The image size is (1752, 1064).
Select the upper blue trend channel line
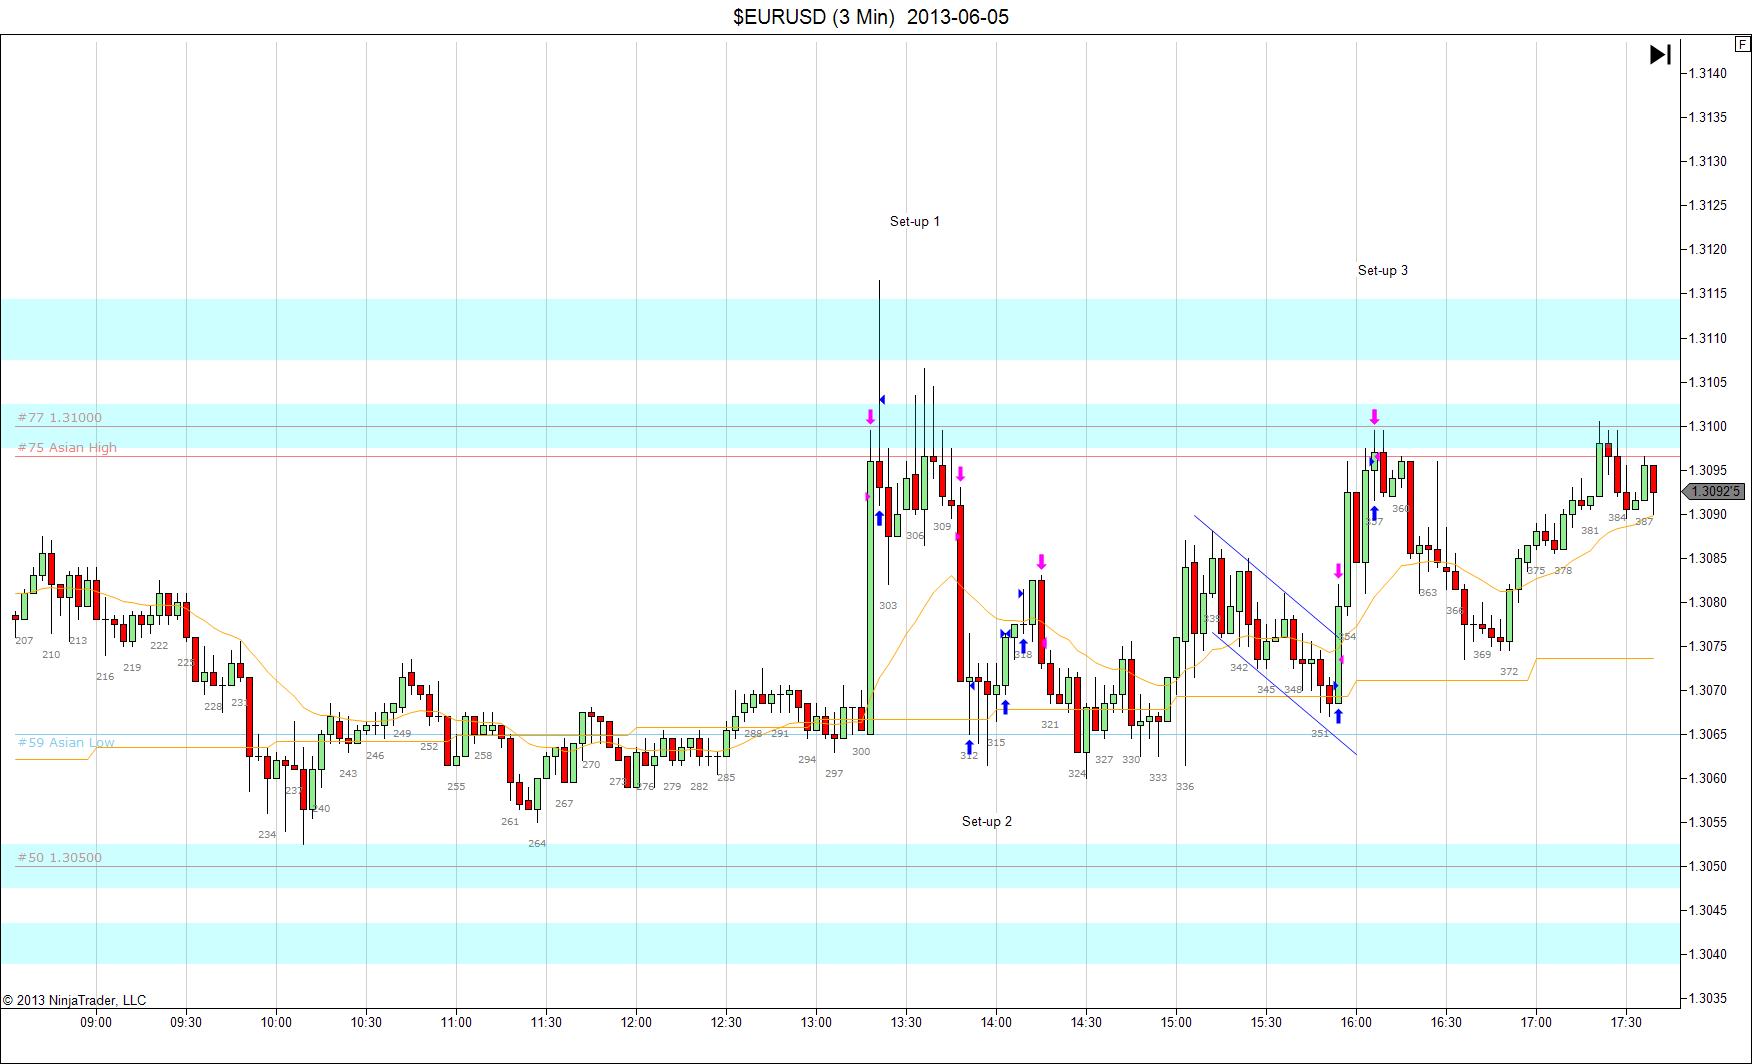(x=1267, y=576)
